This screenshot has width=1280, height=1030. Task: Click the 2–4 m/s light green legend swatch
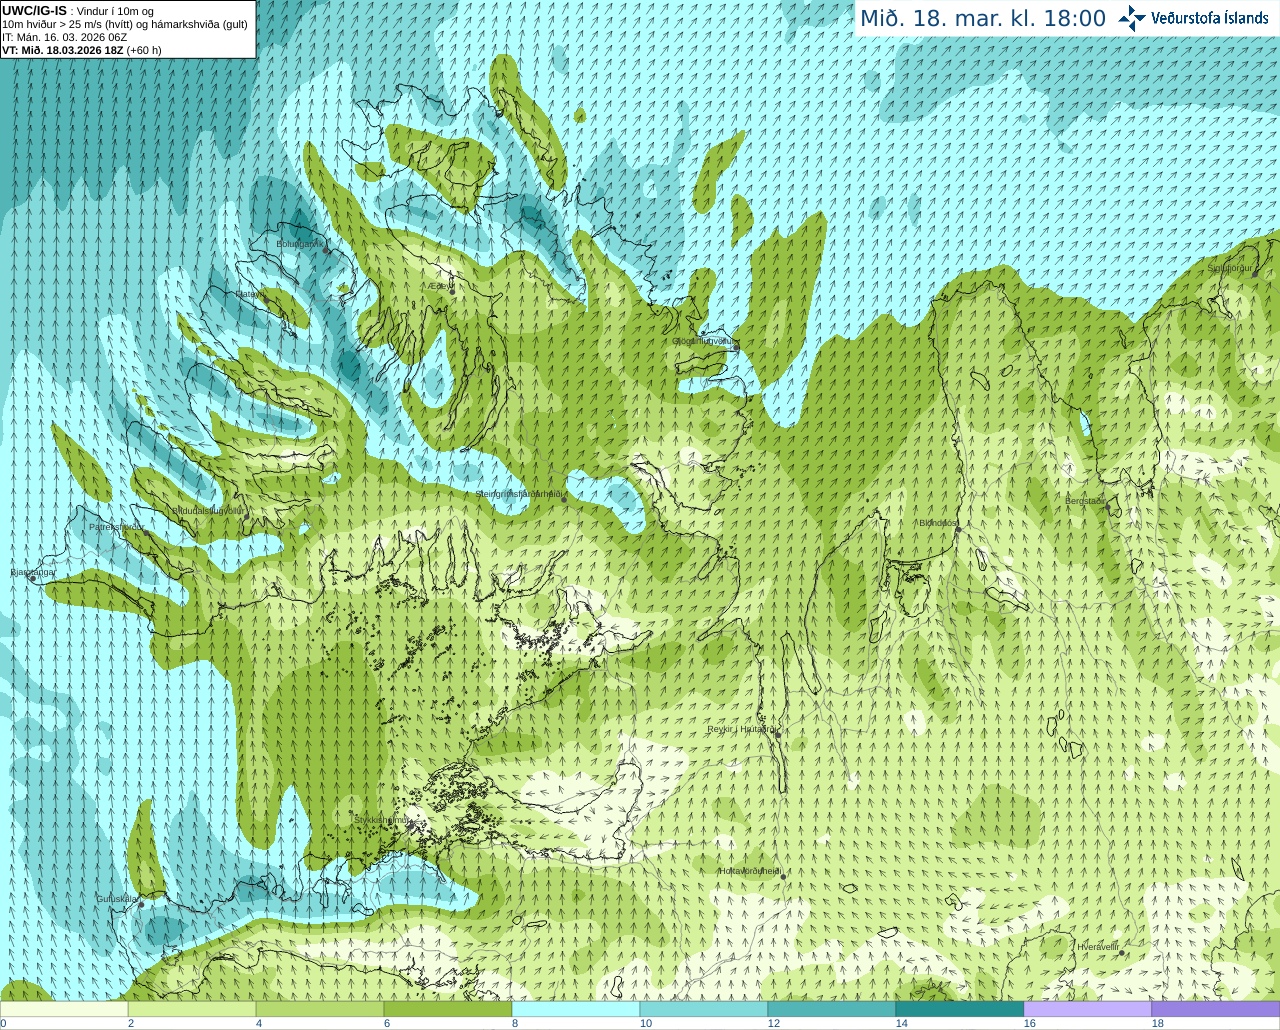[x=192, y=1009]
